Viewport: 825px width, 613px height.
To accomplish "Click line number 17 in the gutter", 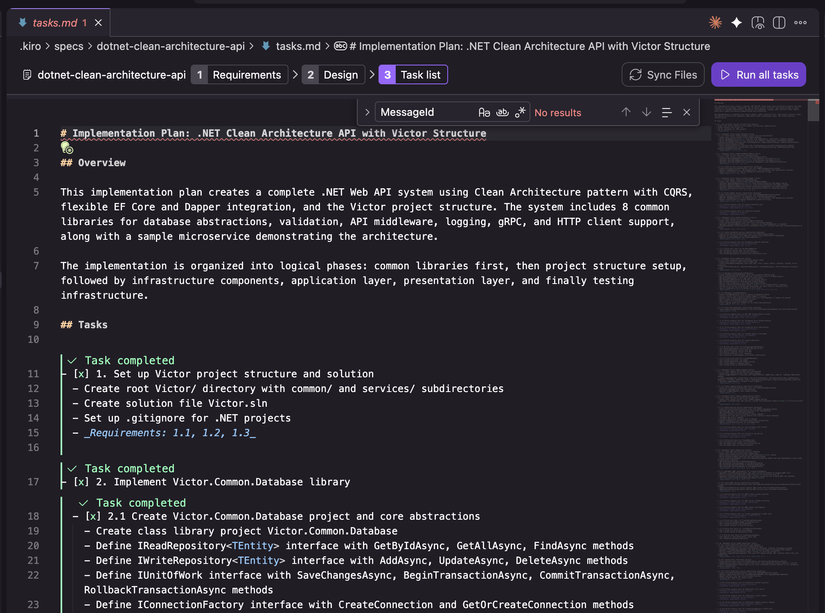I will pos(33,481).
